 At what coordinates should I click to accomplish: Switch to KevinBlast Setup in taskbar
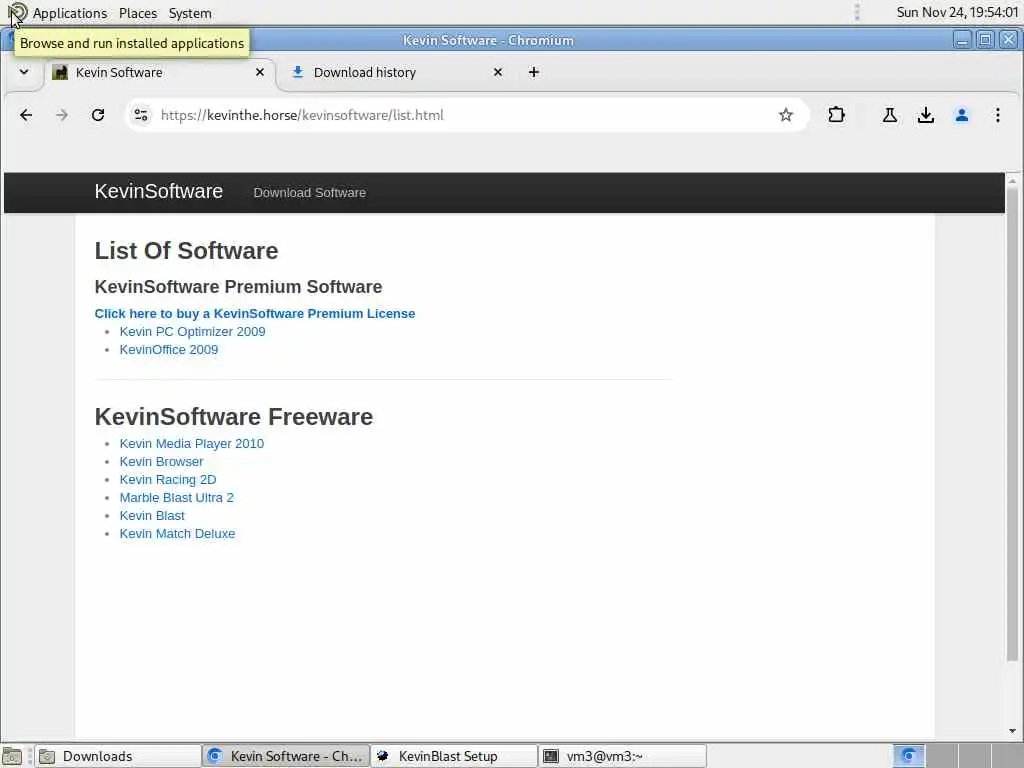point(454,756)
